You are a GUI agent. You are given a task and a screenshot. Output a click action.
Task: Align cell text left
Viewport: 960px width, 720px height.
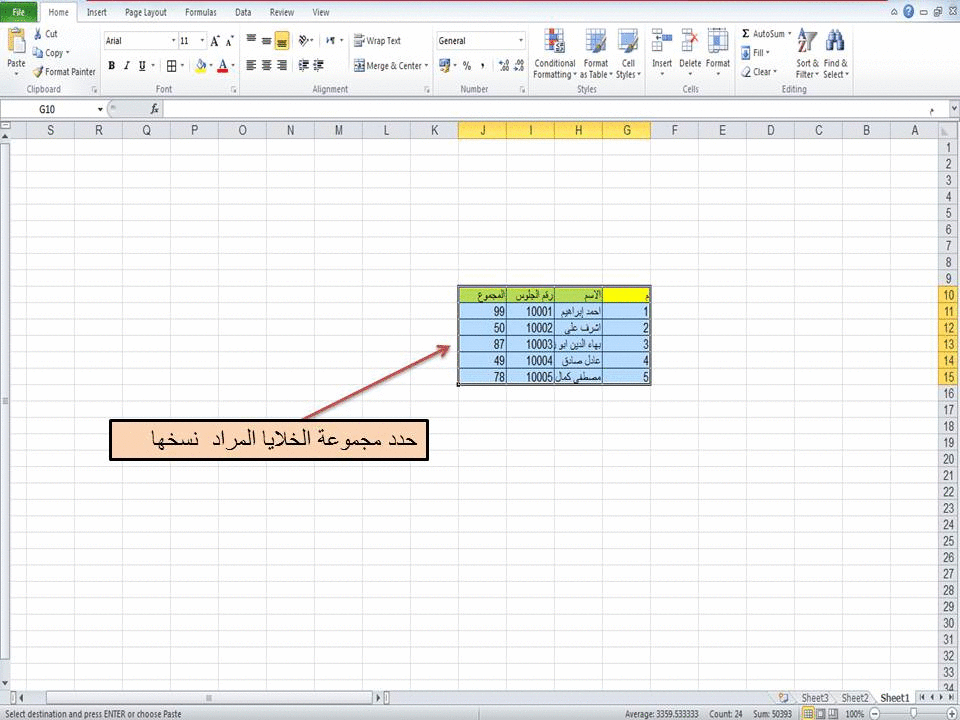(x=251, y=65)
